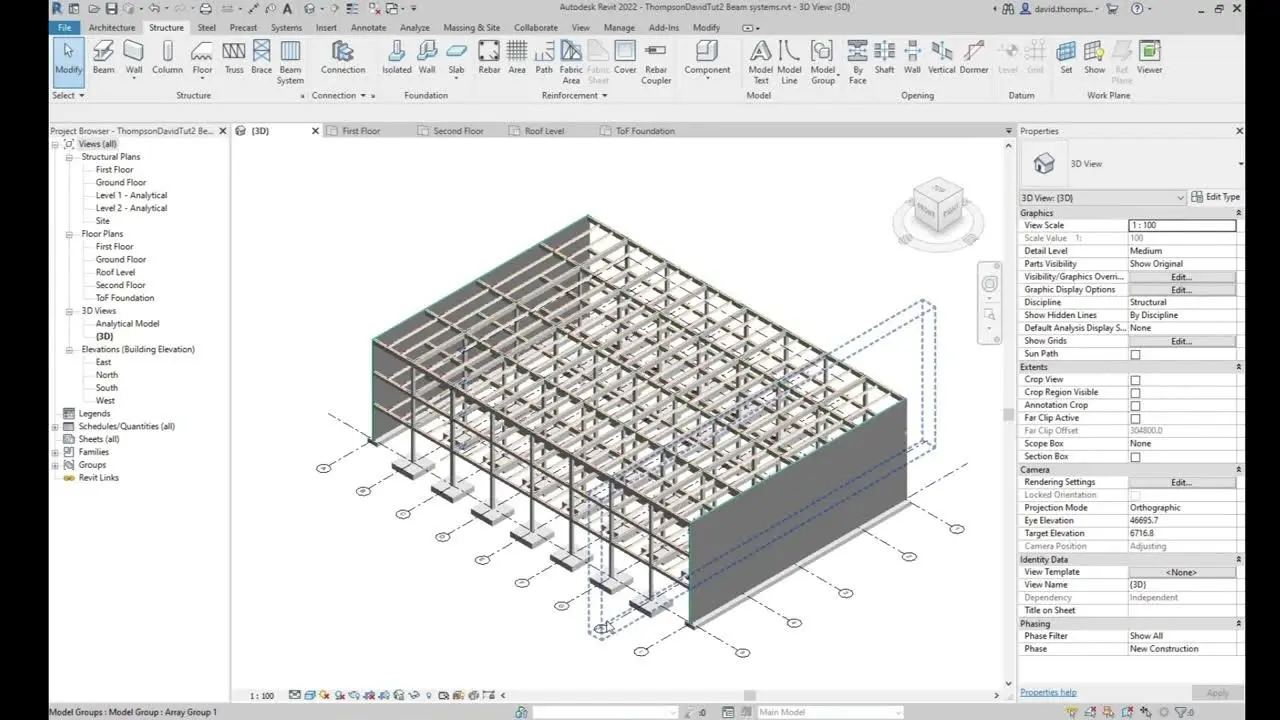Toggle the Crop View checkbox
Image resolution: width=1280 pixels, height=720 pixels.
(x=1135, y=380)
